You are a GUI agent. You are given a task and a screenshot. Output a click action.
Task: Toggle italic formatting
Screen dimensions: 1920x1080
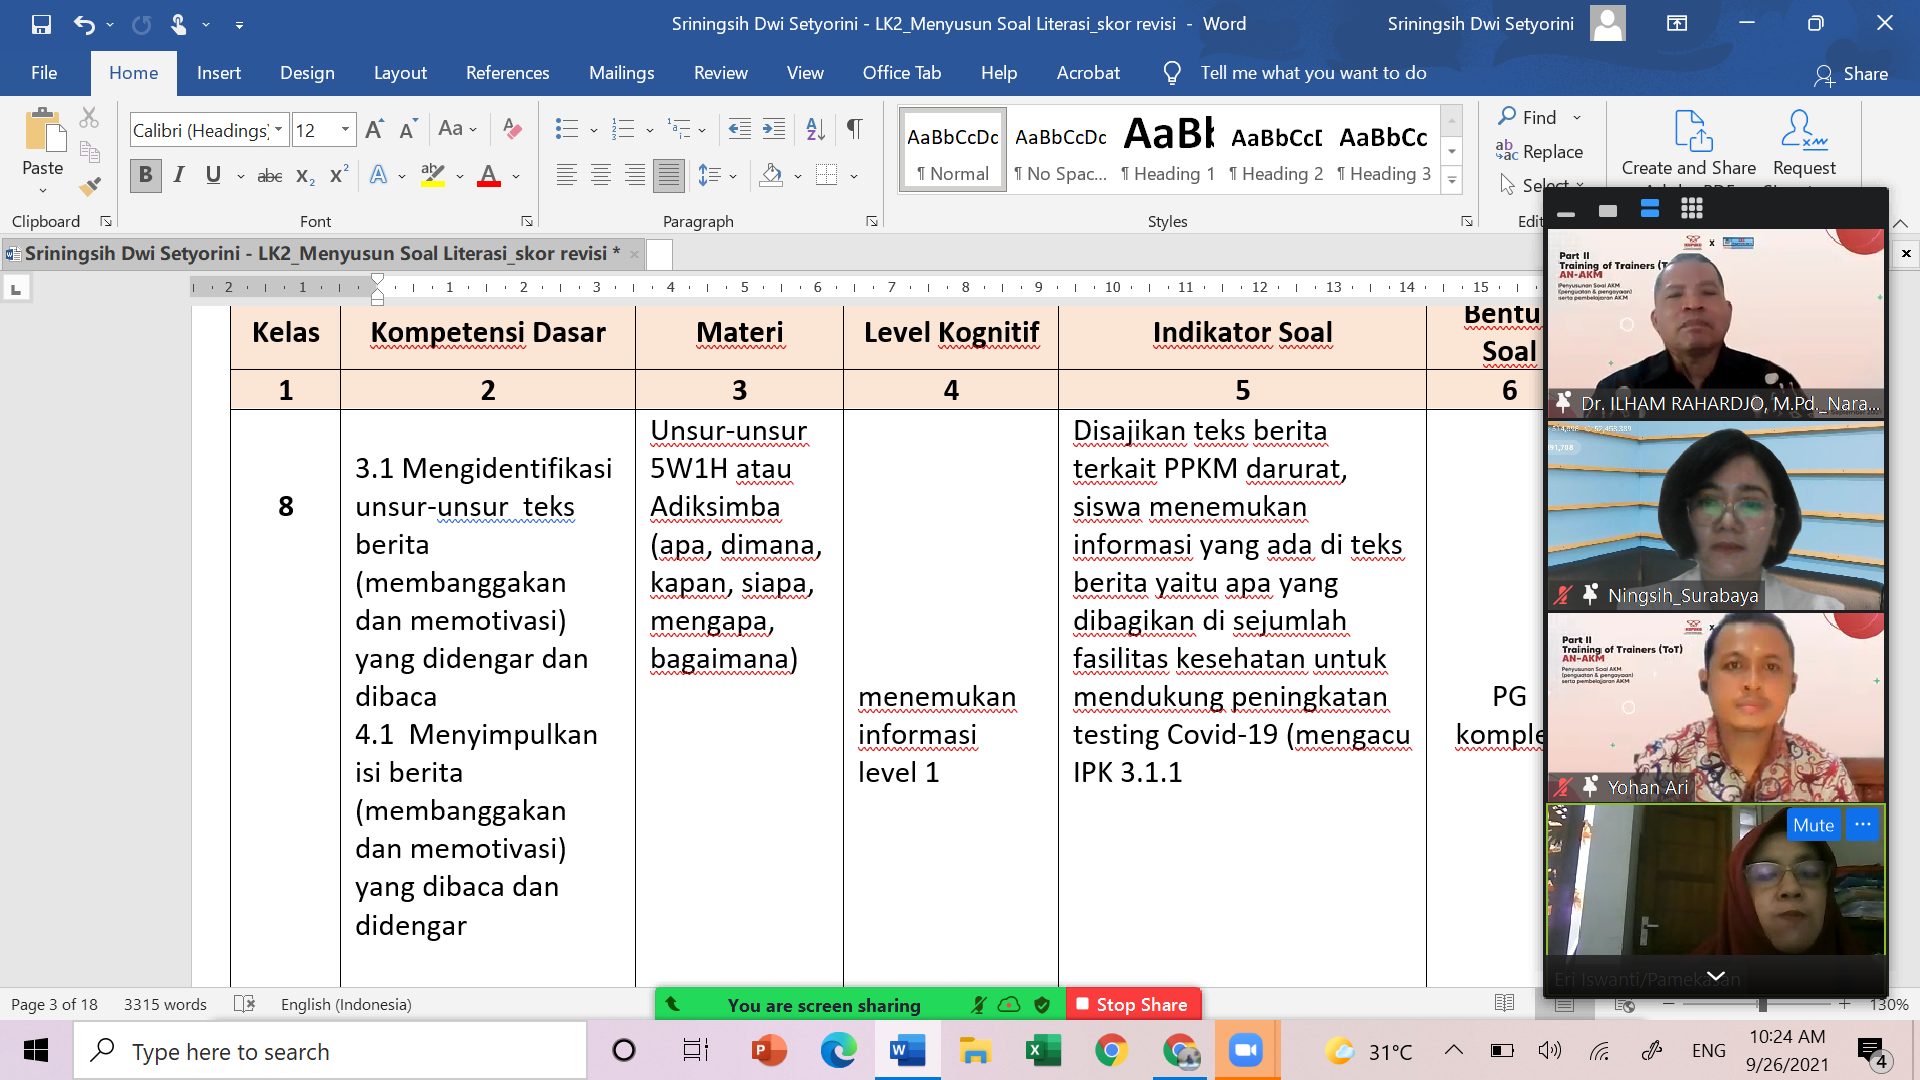179,176
